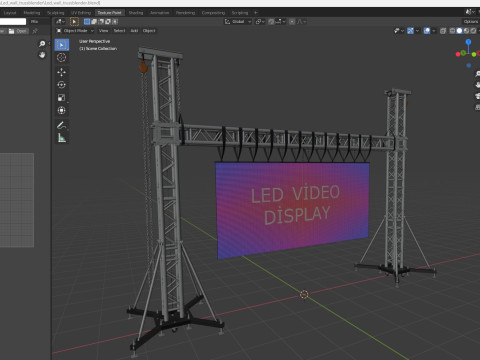
Task: Switch to the Sculpting workspace tab
Action: pyautogui.click(x=56, y=13)
